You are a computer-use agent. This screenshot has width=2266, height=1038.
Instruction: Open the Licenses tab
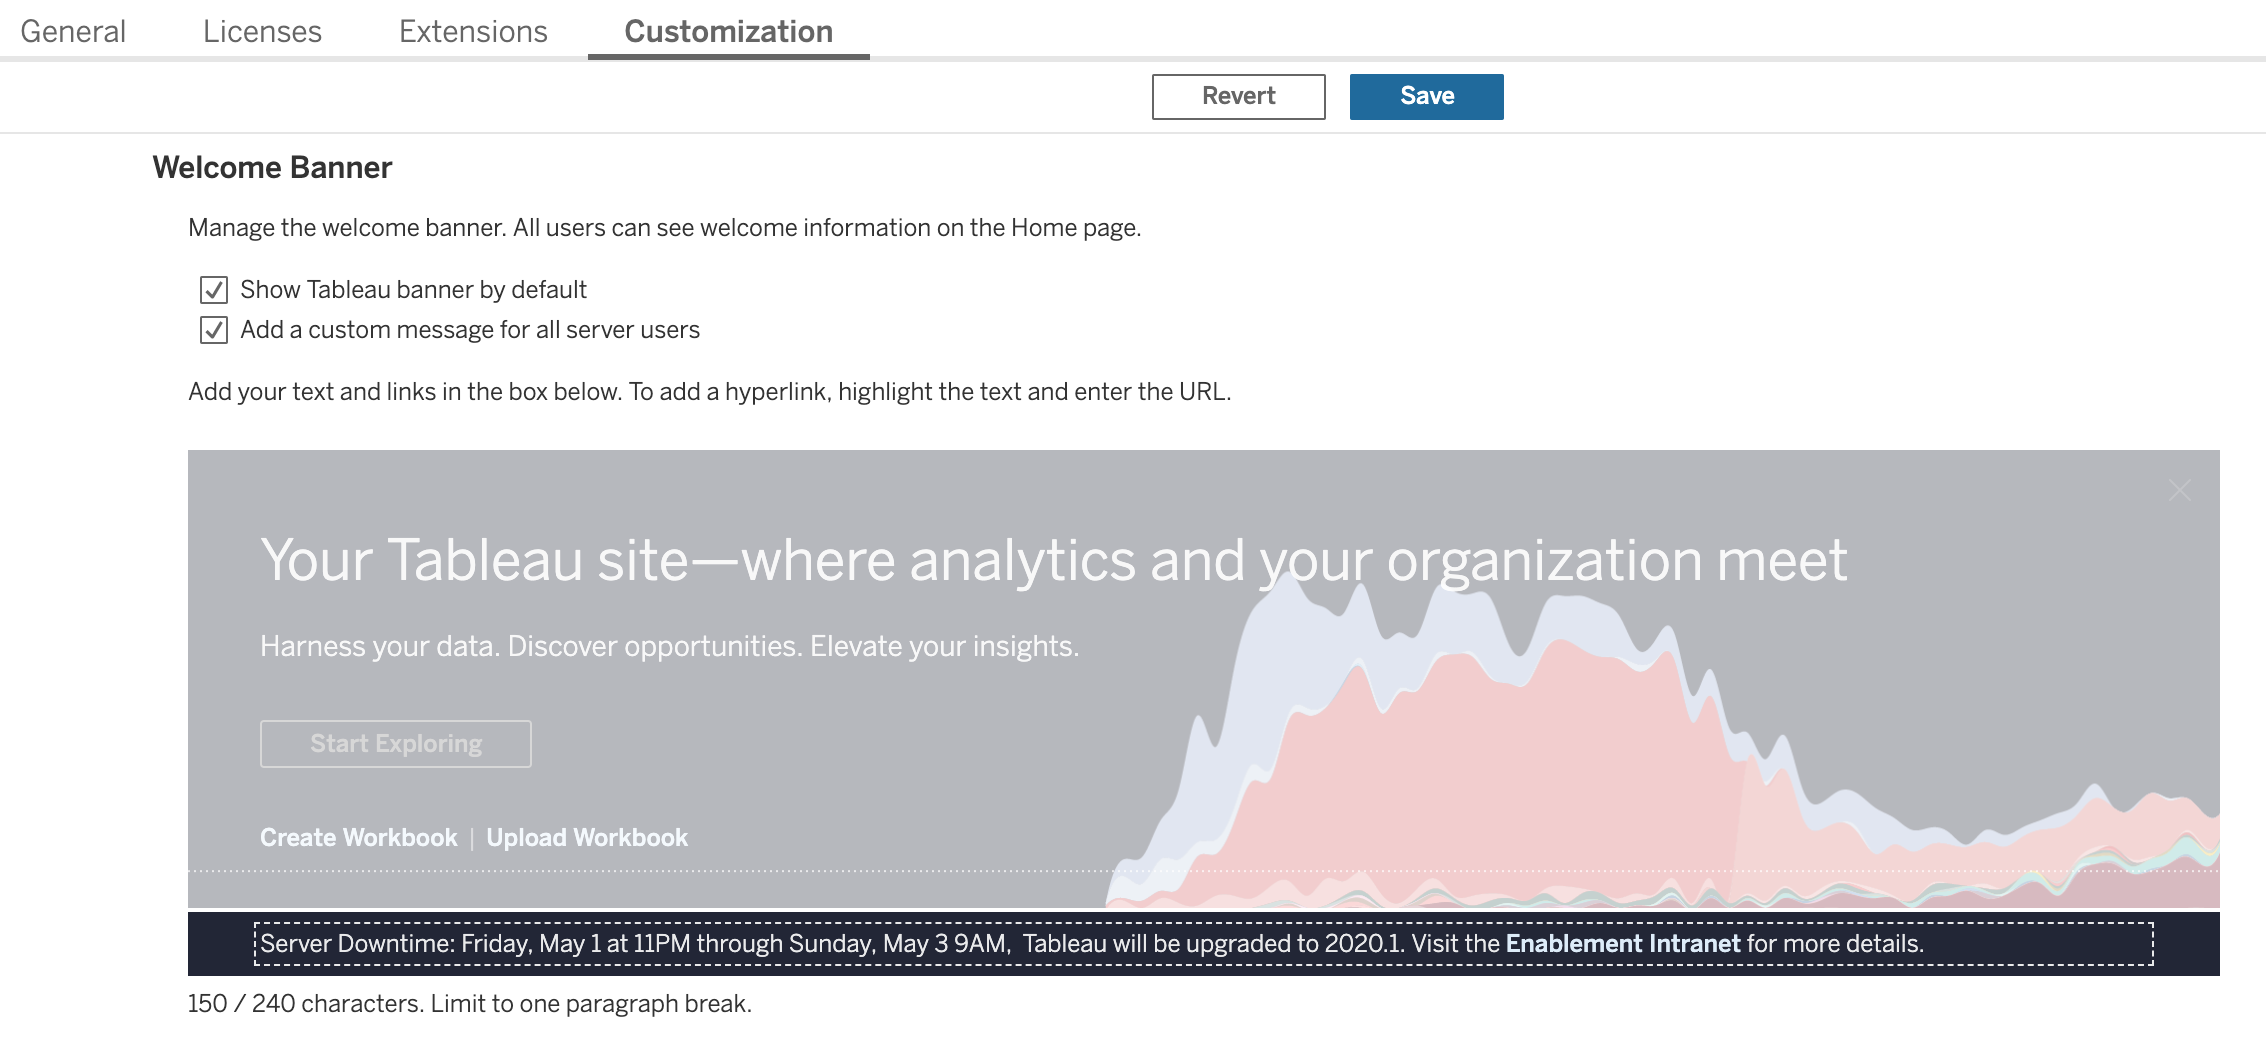tap(262, 31)
